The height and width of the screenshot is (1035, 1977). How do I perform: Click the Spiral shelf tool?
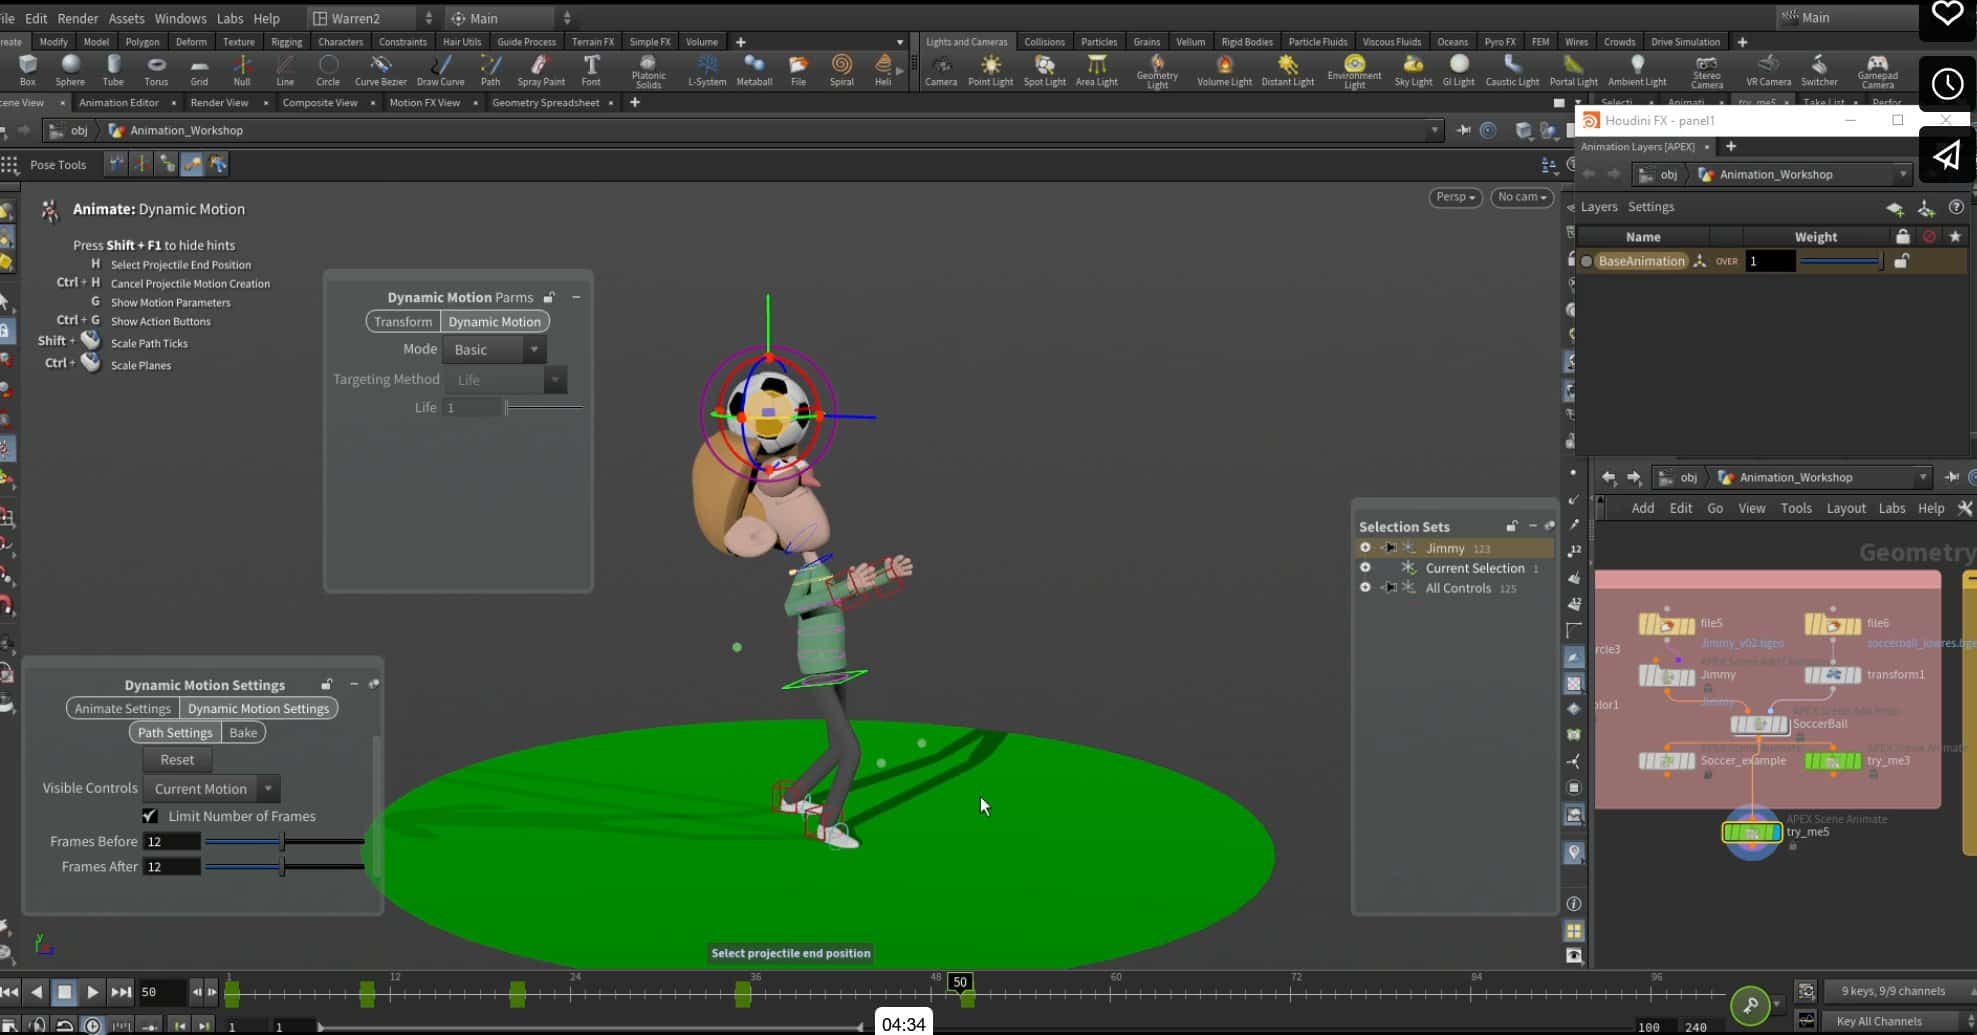click(x=842, y=70)
